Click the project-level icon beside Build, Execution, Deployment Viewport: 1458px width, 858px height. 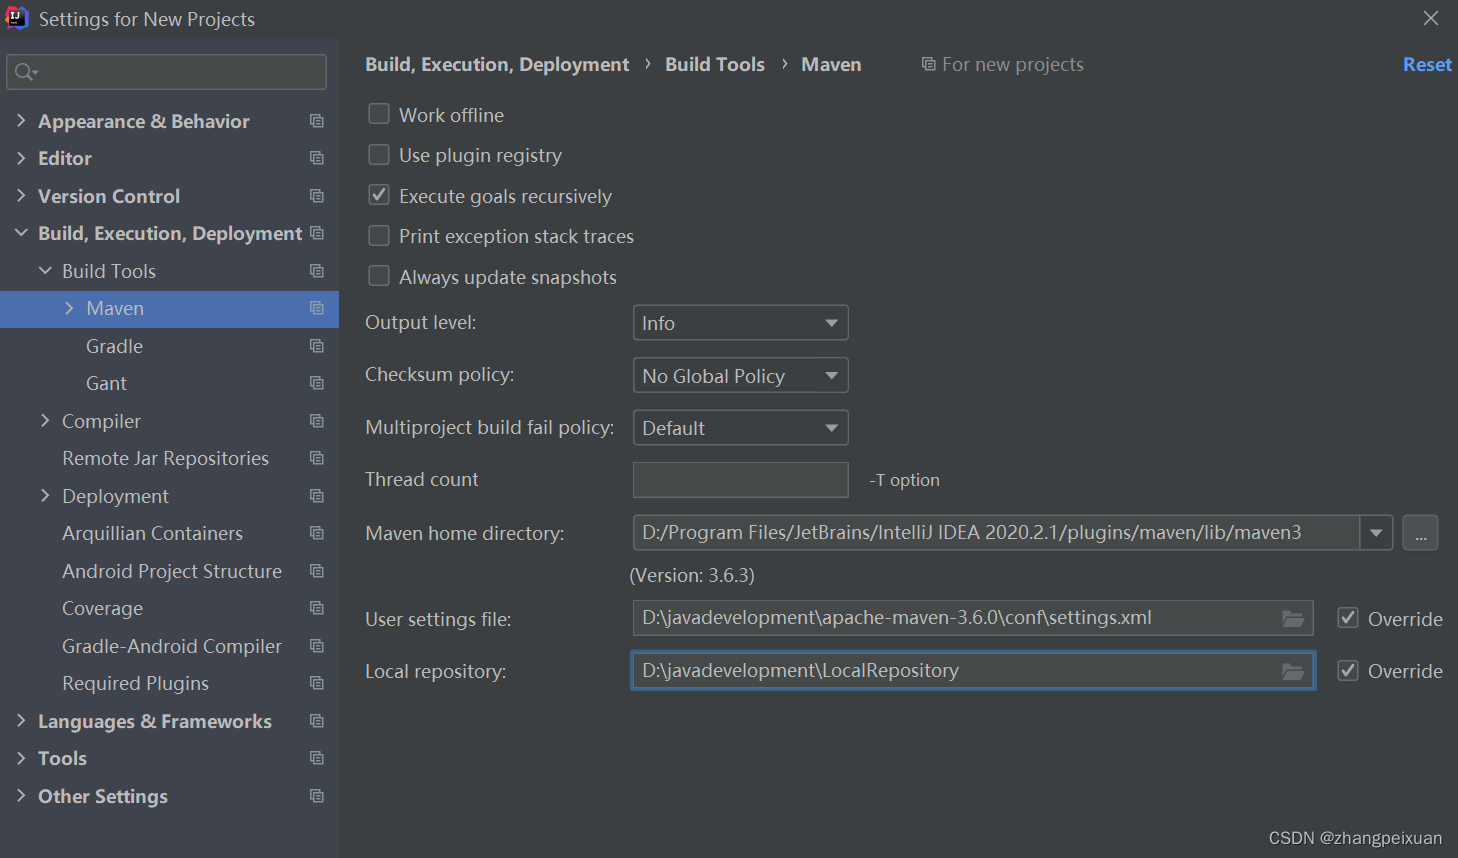pyautogui.click(x=317, y=233)
